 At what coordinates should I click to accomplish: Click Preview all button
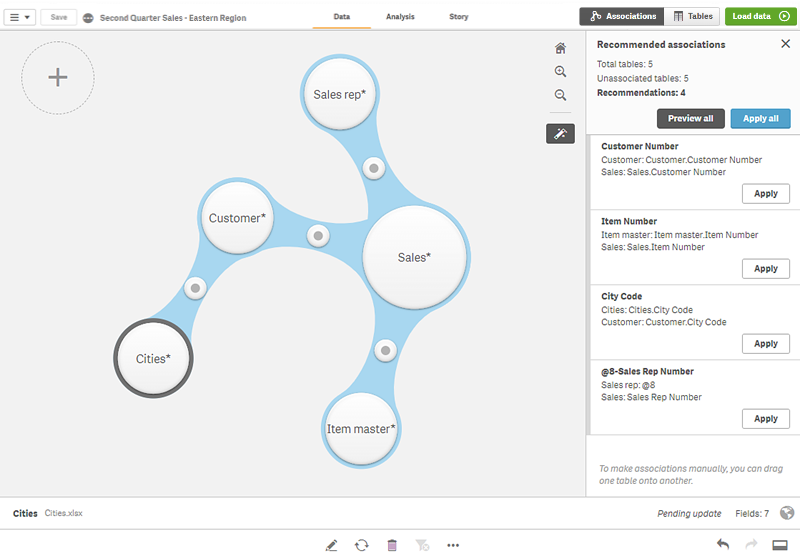pos(690,118)
